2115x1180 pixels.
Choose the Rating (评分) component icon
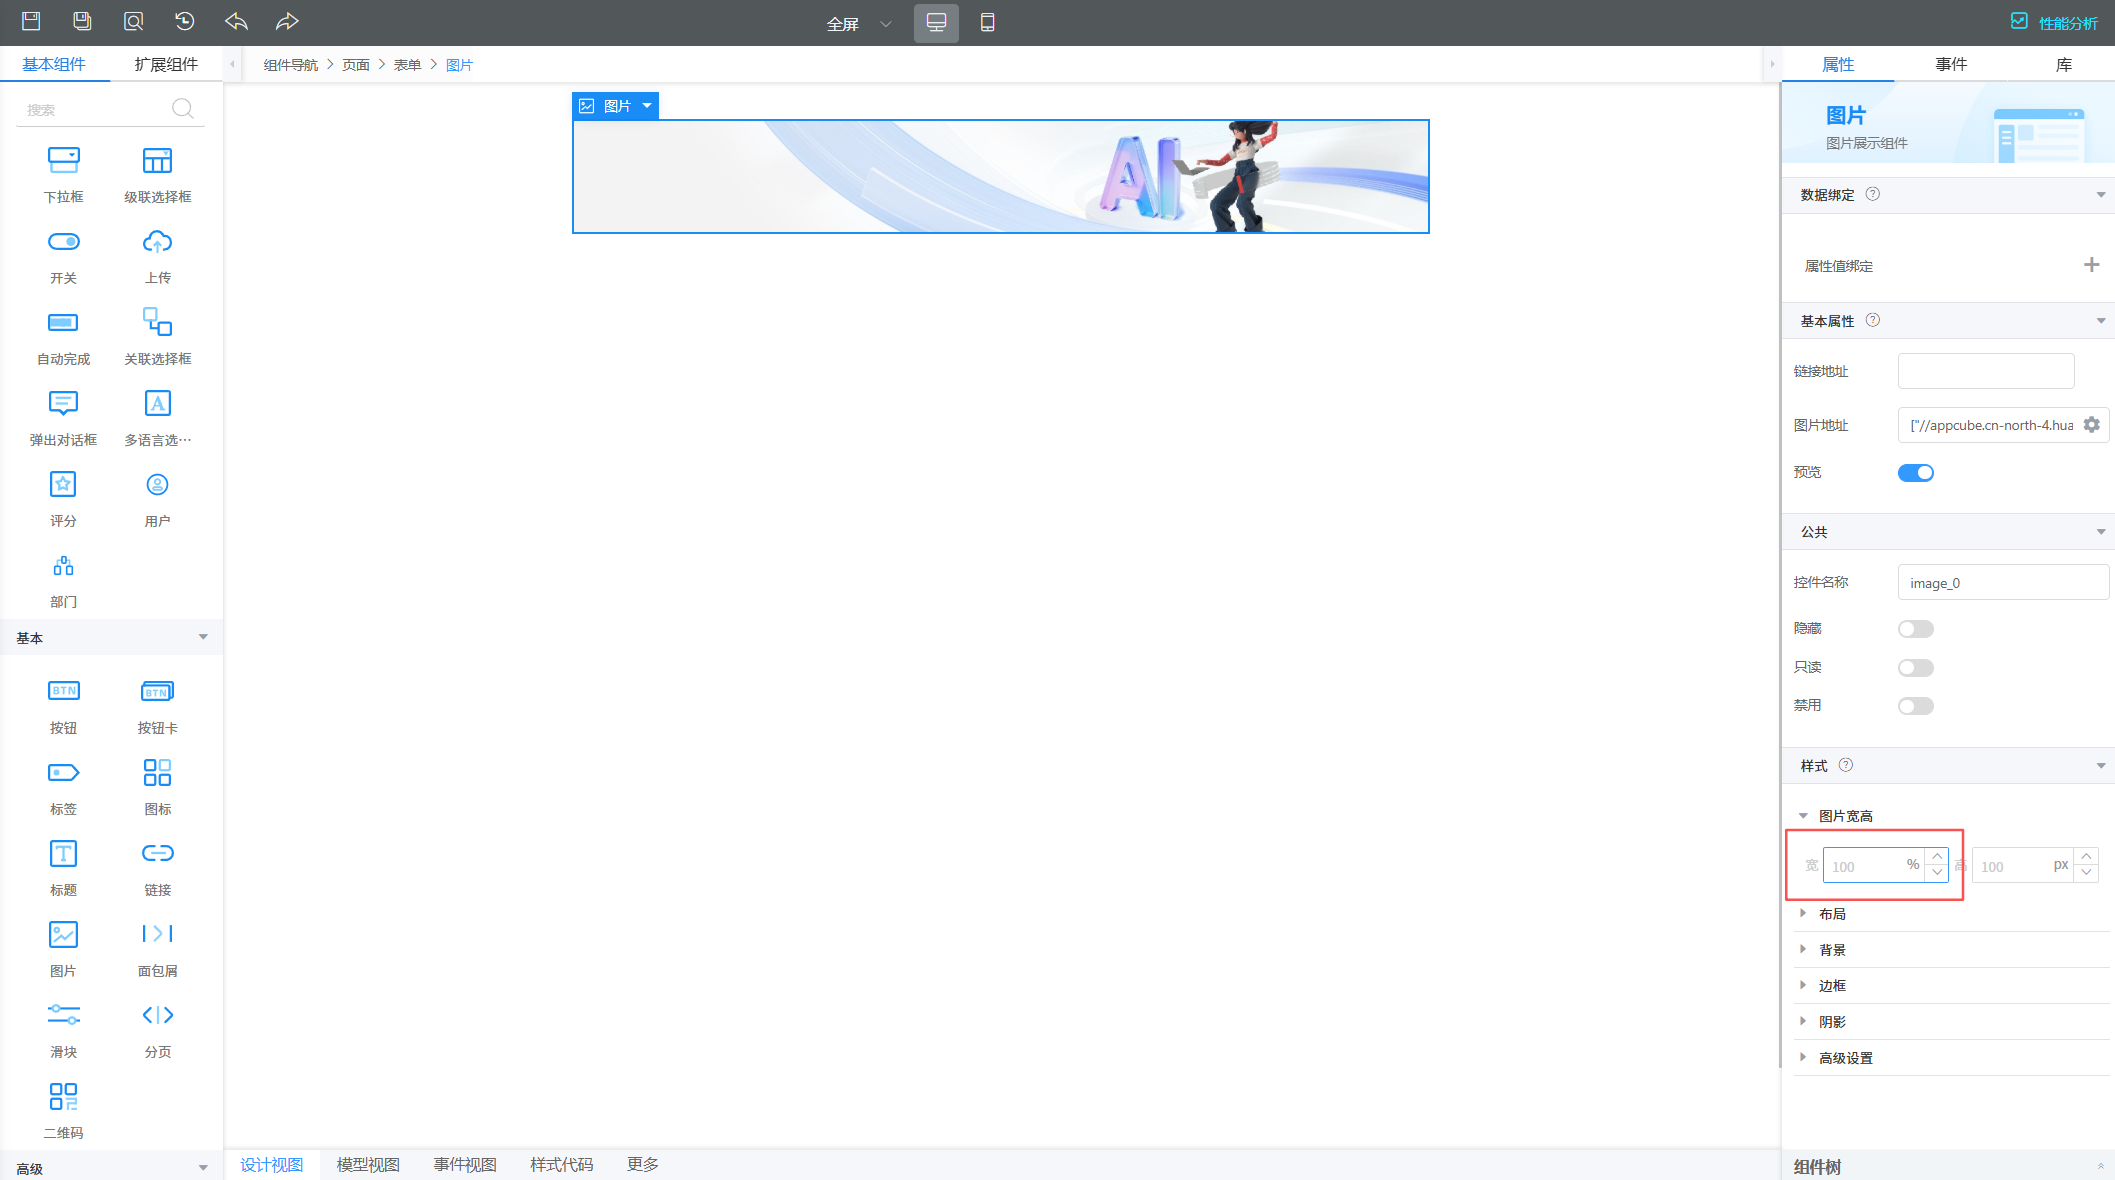click(64, 485)
